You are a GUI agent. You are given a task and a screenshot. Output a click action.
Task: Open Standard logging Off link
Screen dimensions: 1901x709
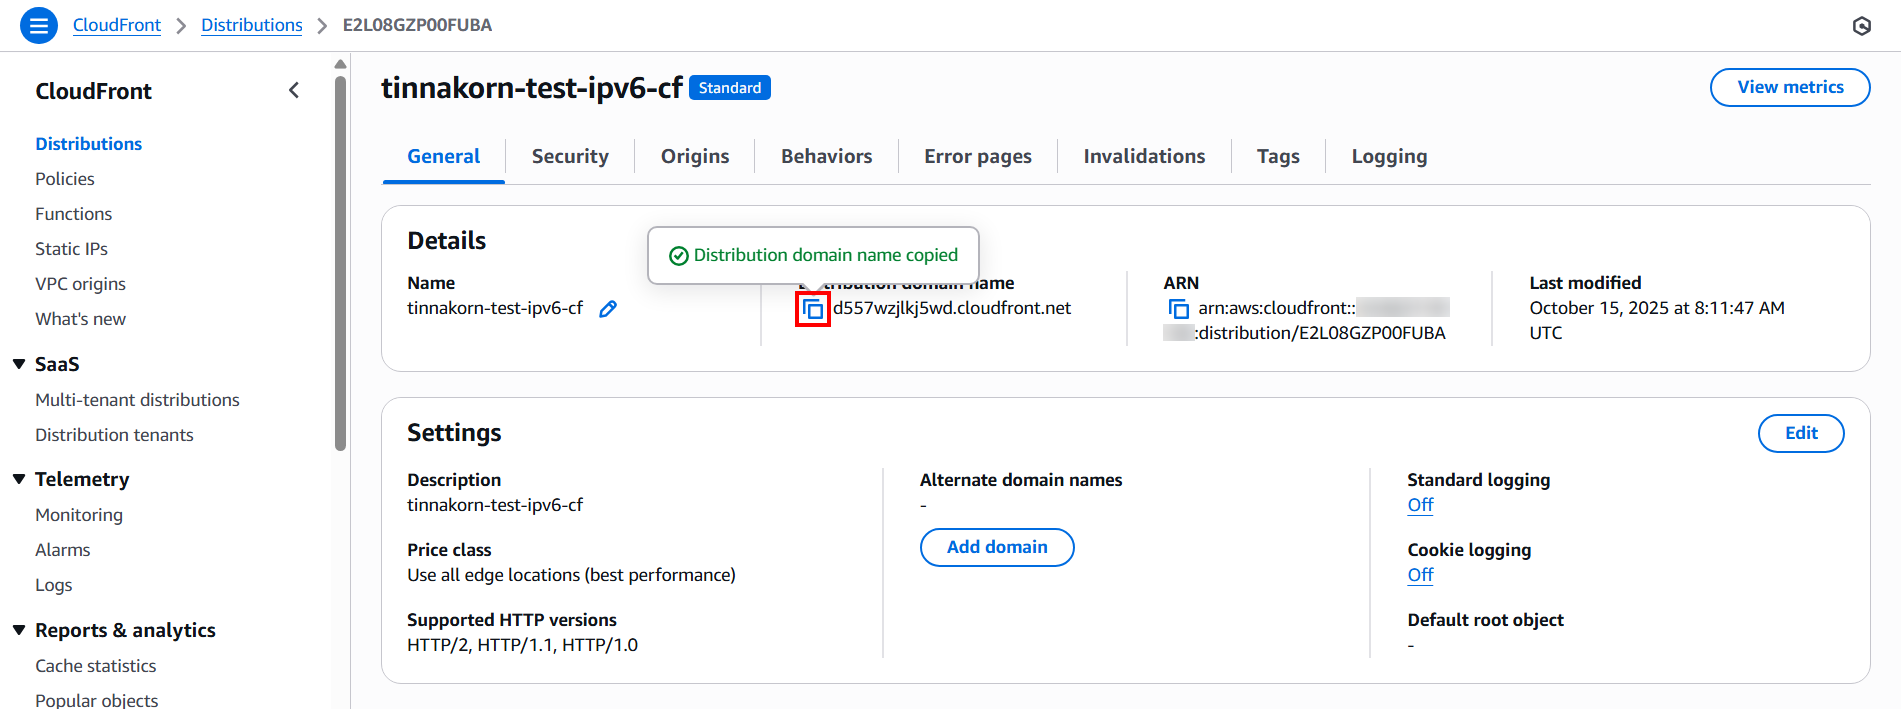point(1420,505)
